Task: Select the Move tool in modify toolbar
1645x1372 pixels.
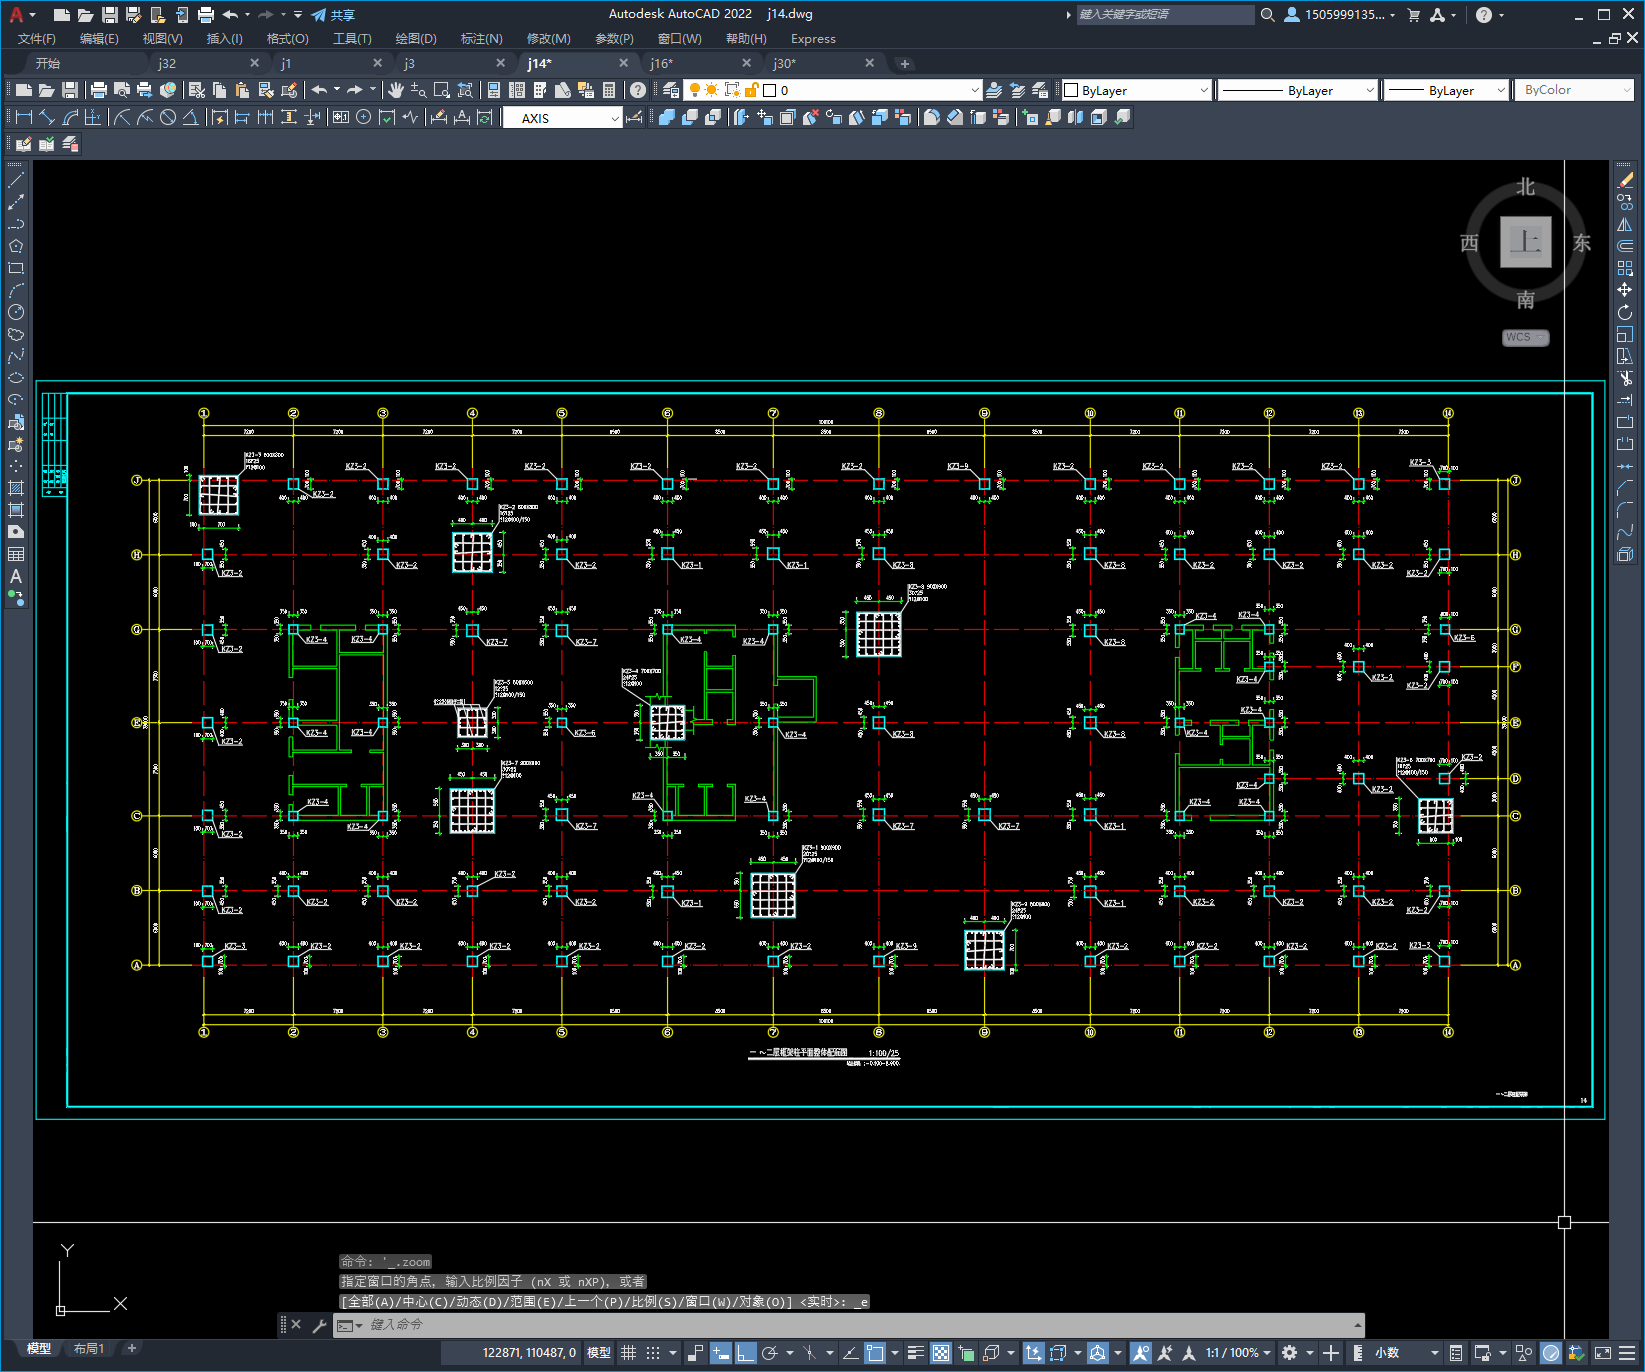Action: click(1625, 290)
